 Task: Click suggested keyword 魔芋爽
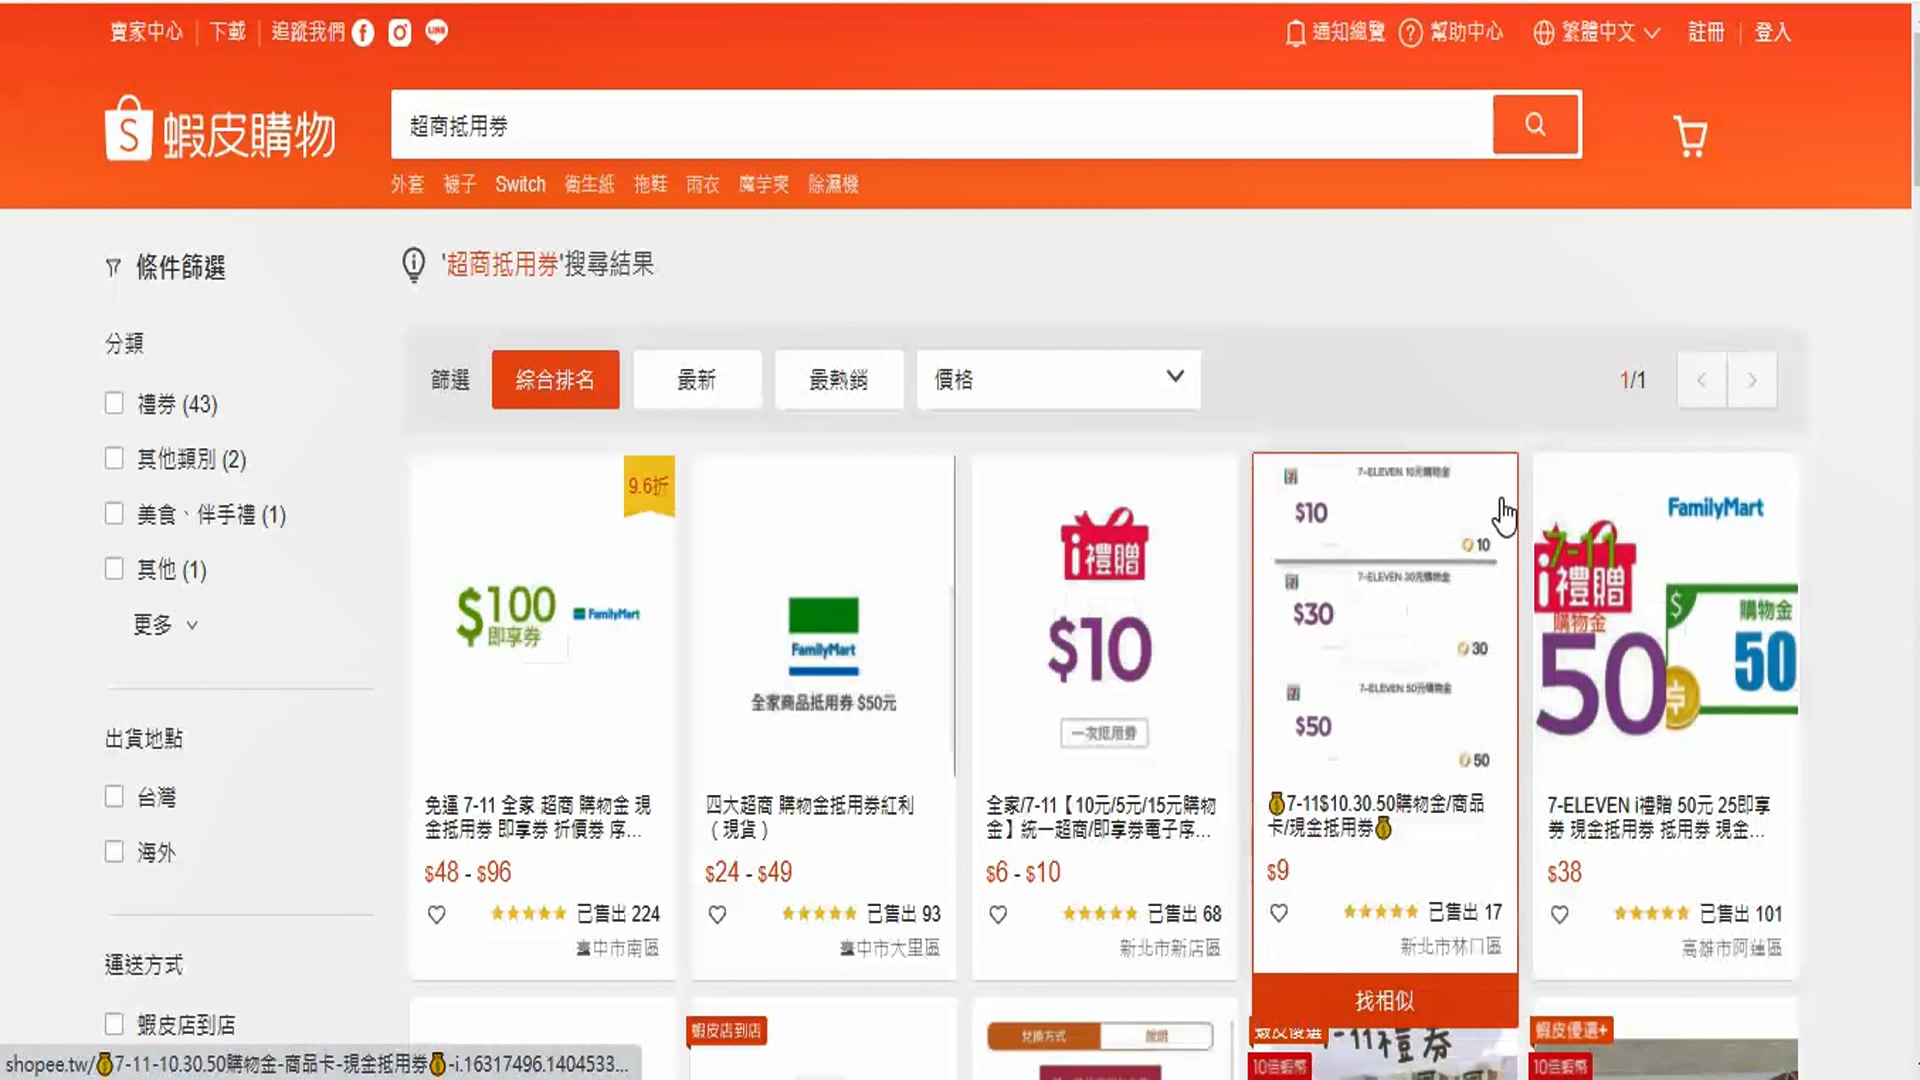(x=763, y=184)
